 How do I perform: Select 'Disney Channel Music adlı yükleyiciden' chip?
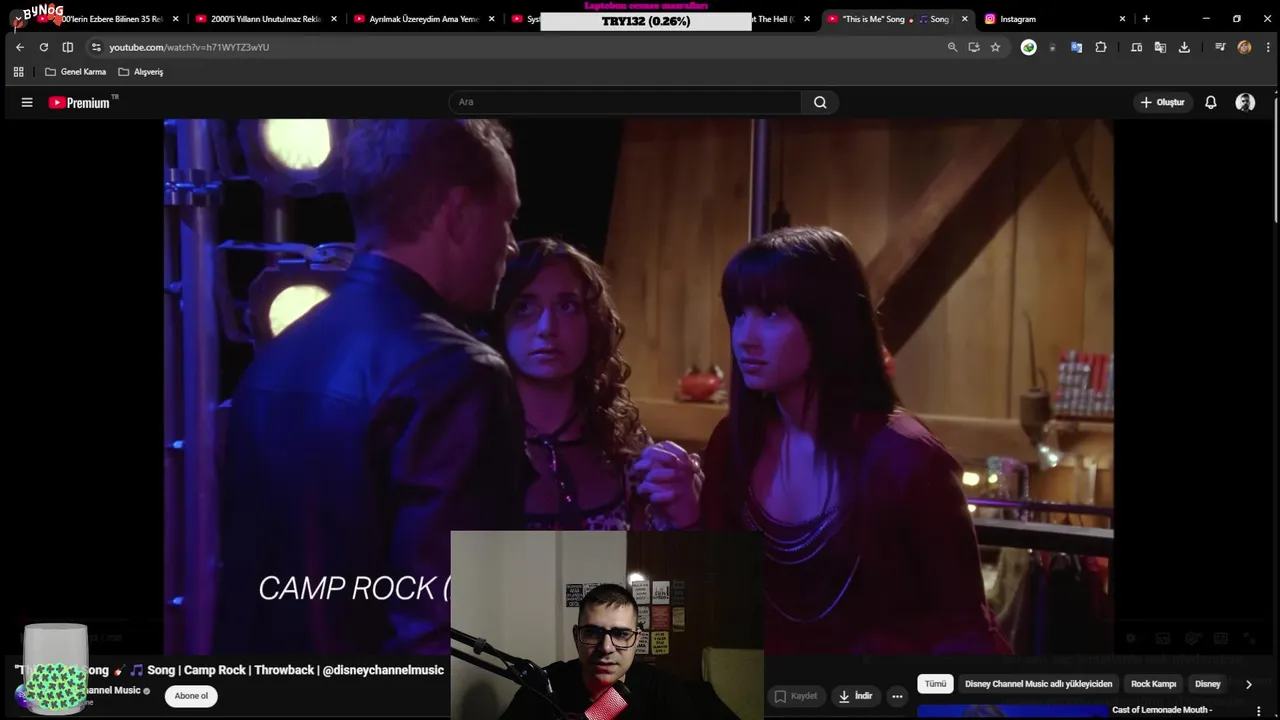coord(1038,684)
